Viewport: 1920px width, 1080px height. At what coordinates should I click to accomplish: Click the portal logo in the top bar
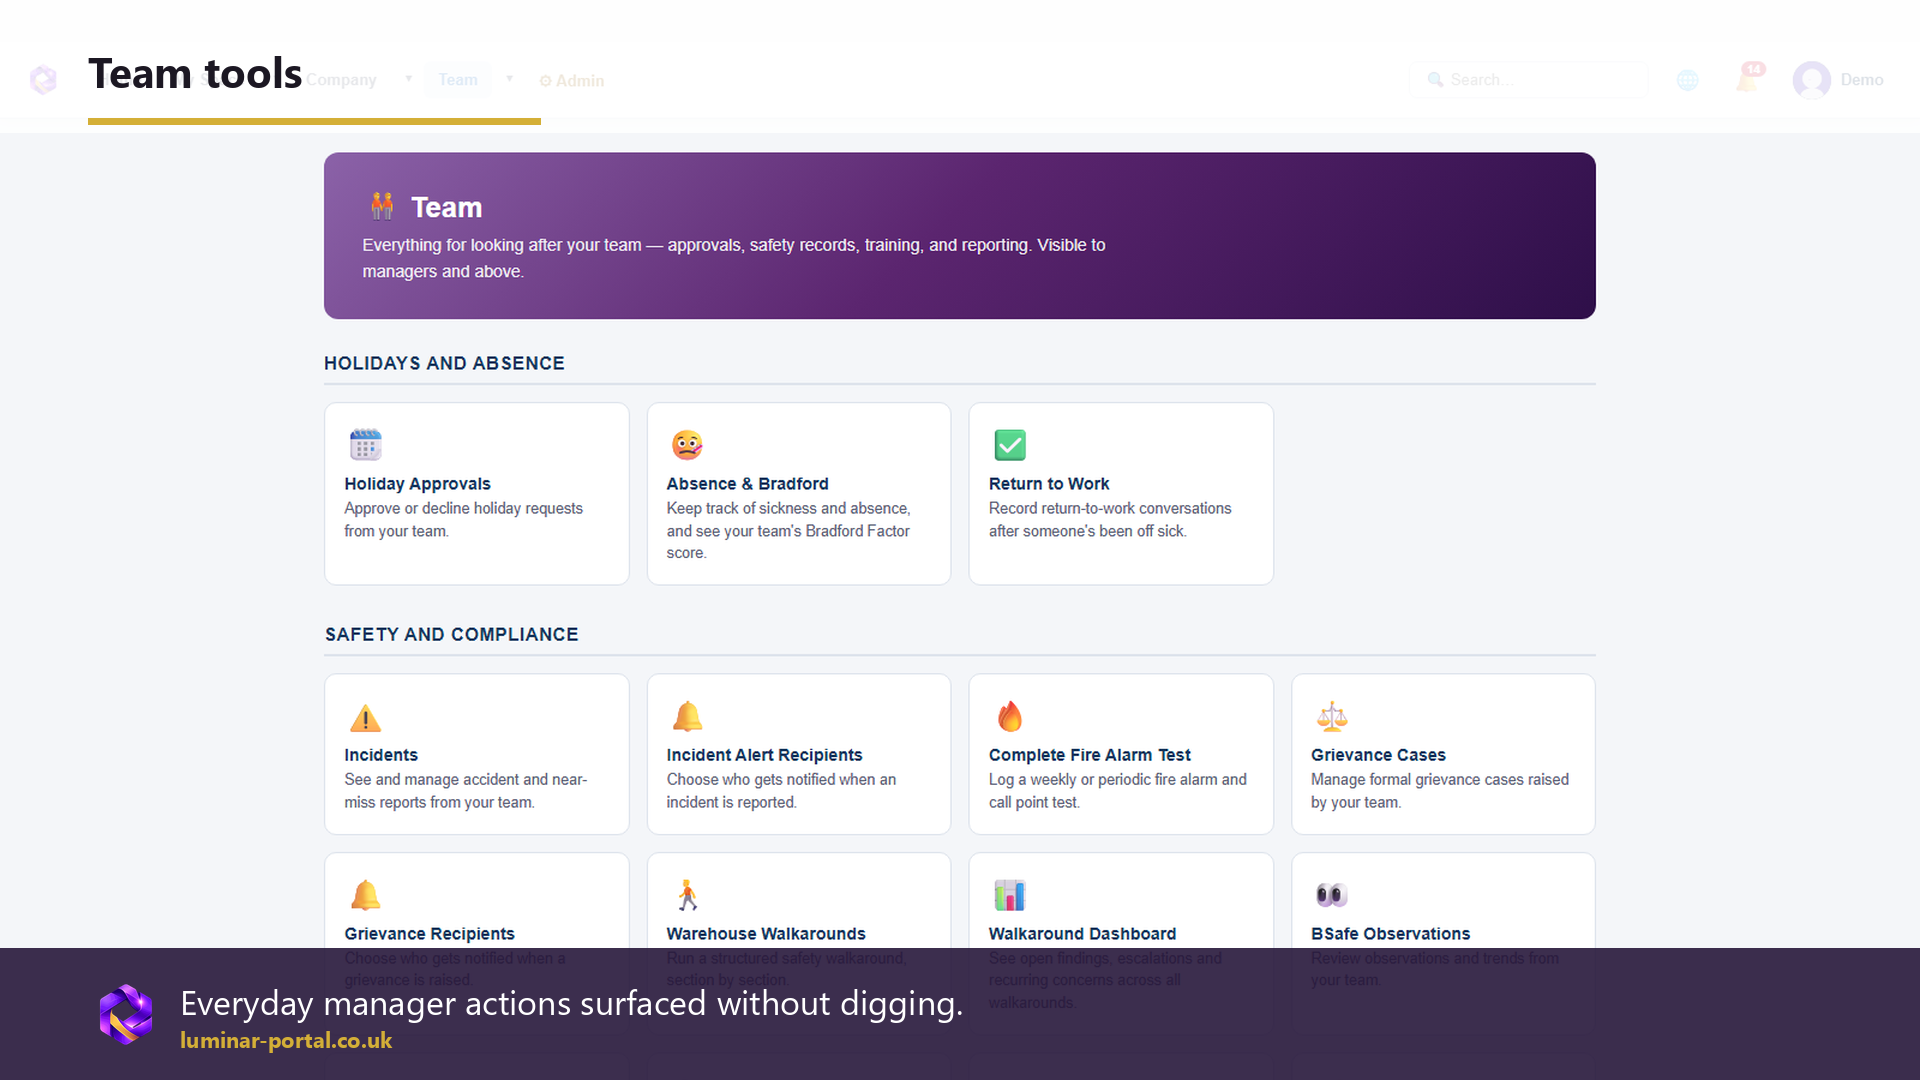tap(43, 79)
